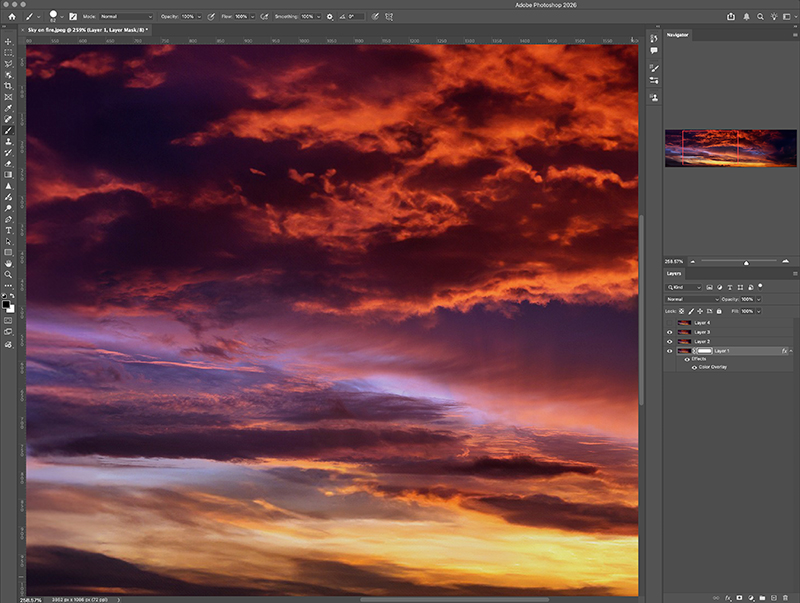Click the Home icon in options bar
The image size is (800, 603).
pos(12,16)
